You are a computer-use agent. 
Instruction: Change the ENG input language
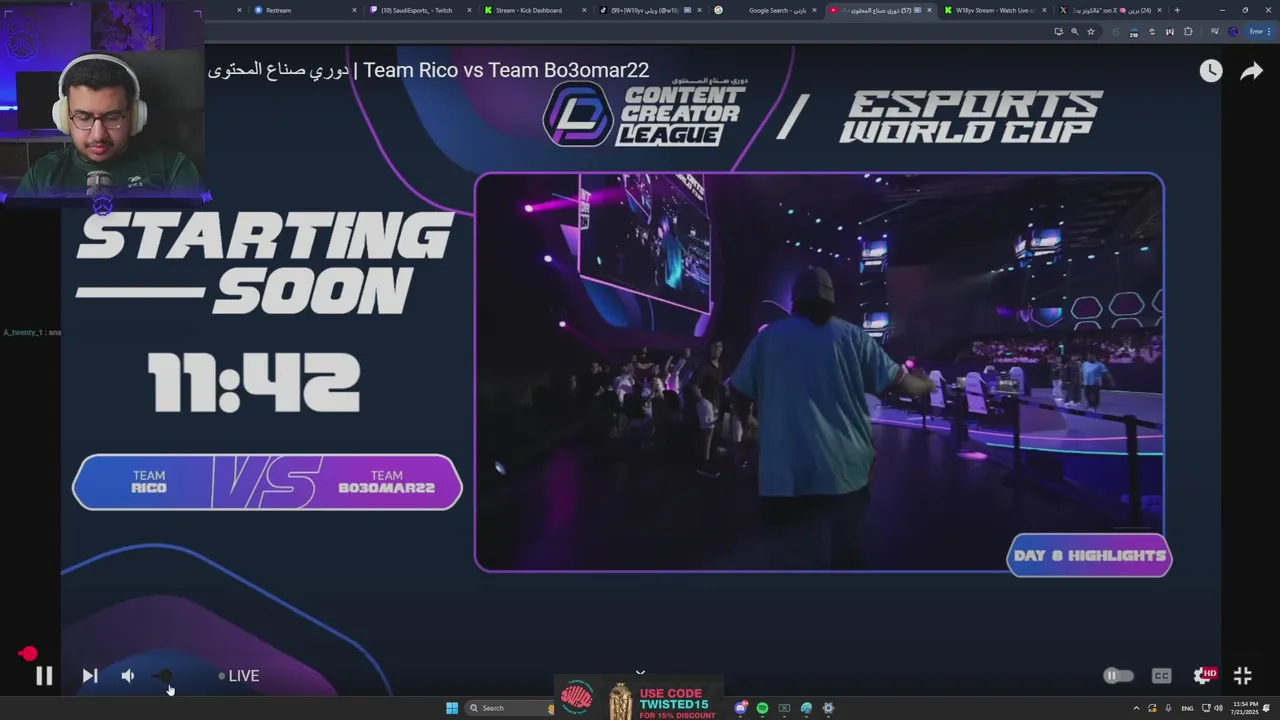(1187, 708)
